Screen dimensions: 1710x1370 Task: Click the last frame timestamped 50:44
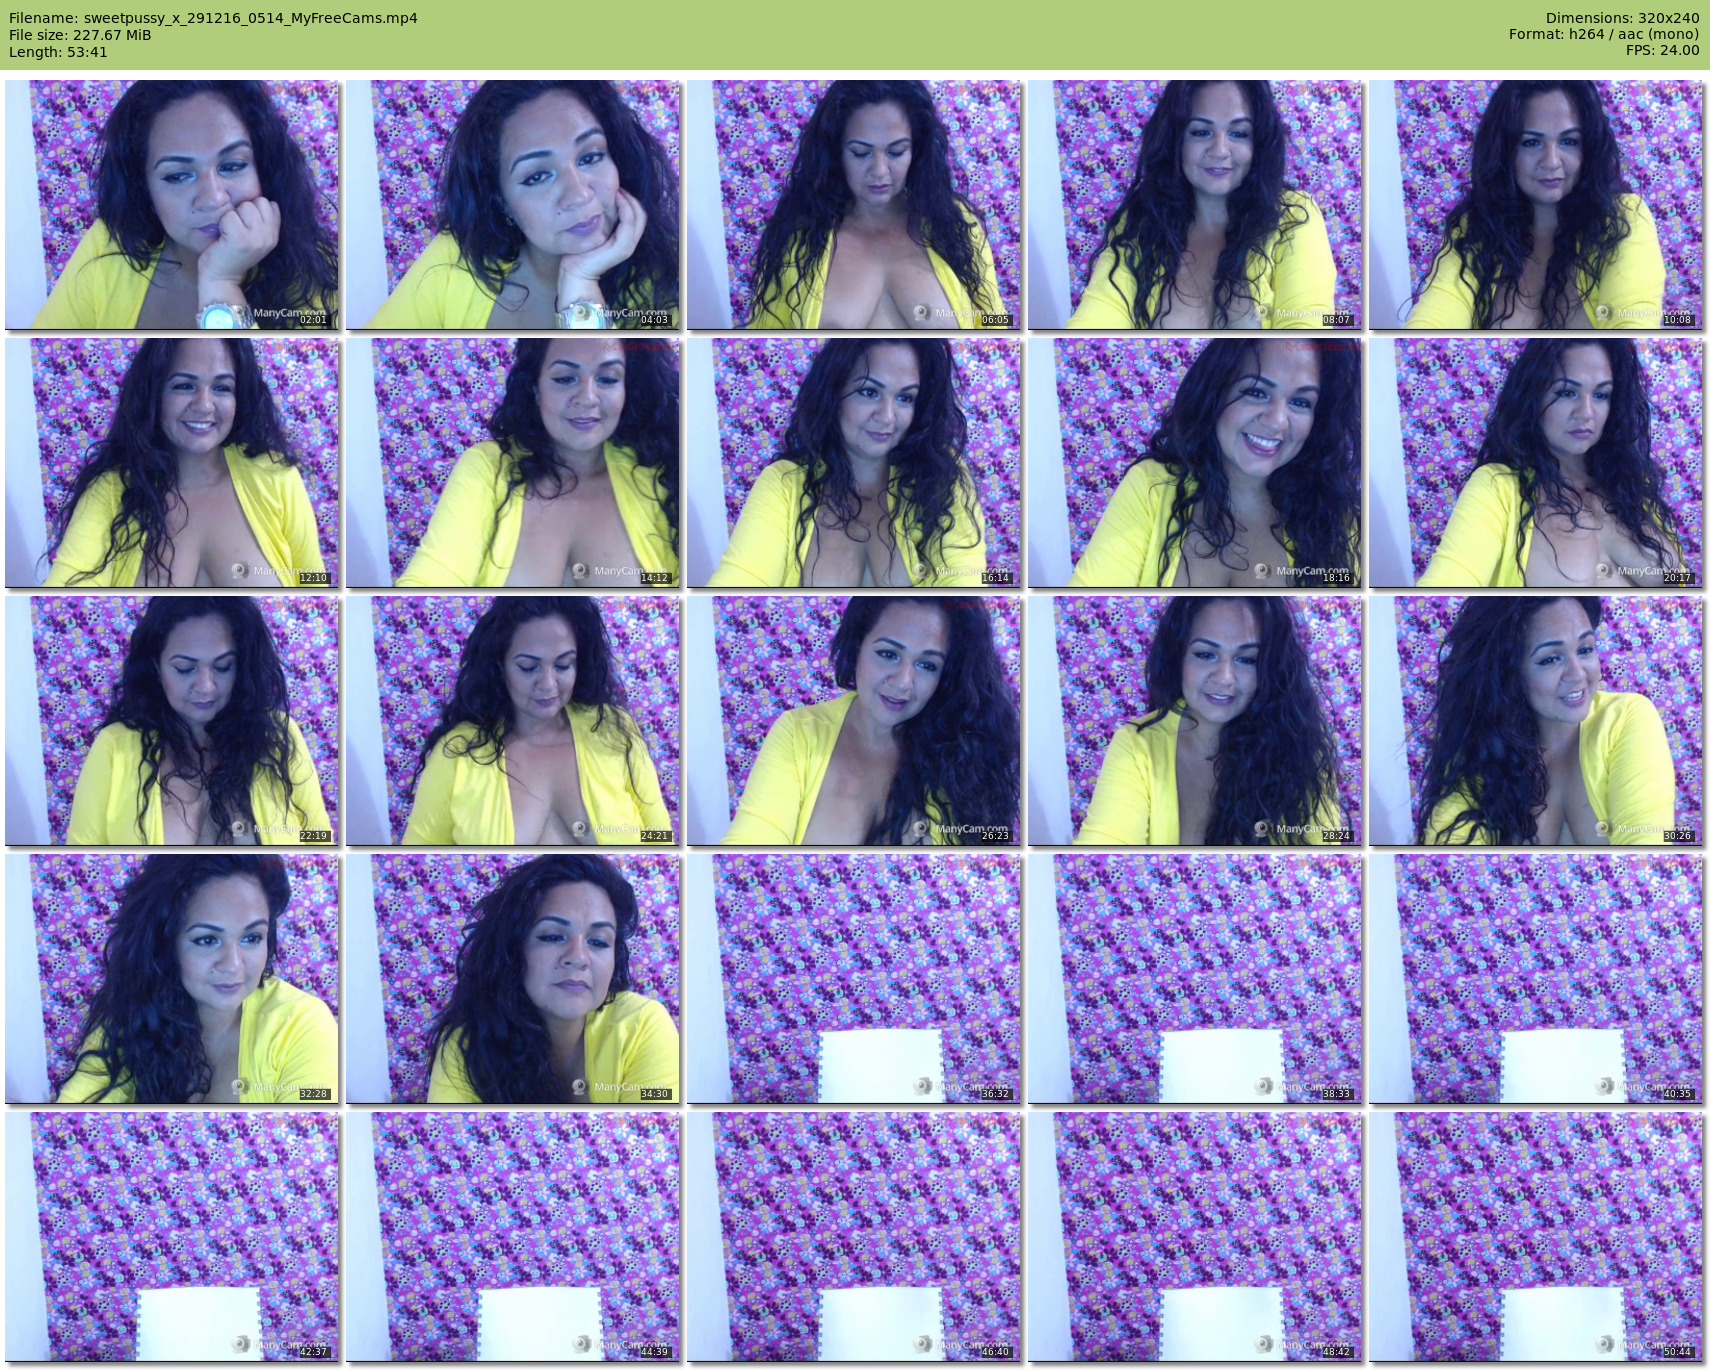[x=1536, y=1236]
